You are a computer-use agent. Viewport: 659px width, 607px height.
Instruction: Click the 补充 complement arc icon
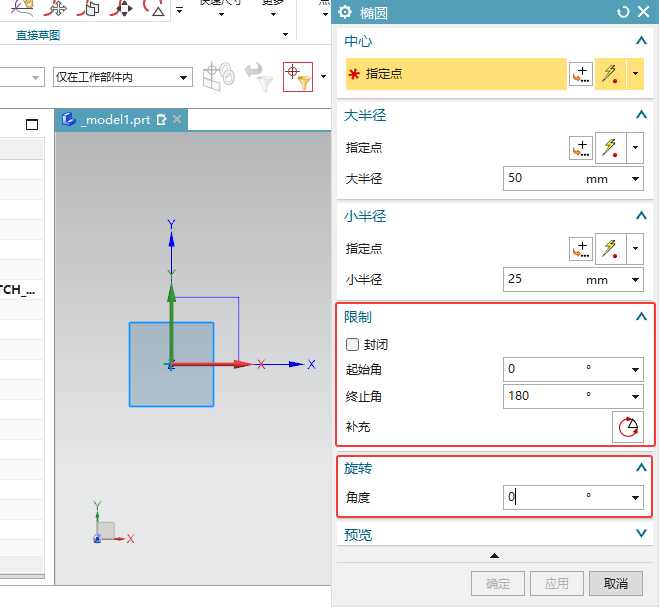click(x=628, y=427)
